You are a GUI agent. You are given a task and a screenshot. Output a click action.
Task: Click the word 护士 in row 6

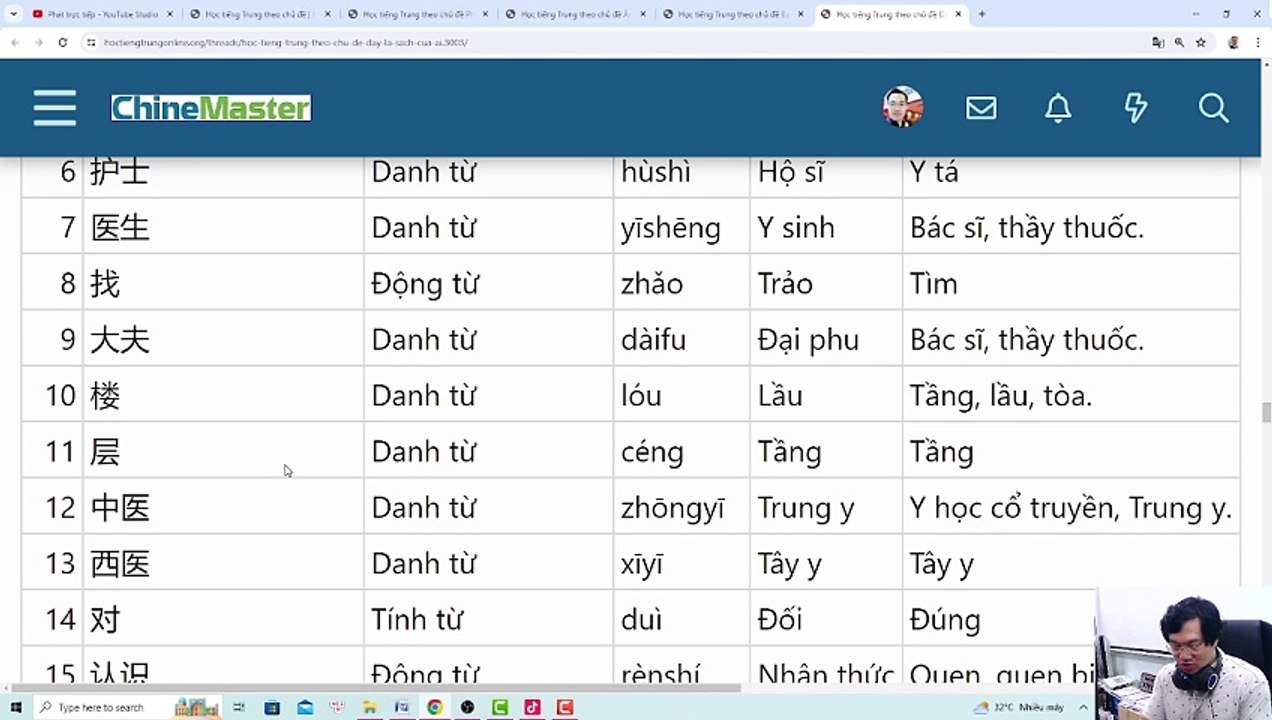click(x=120, y=172)
